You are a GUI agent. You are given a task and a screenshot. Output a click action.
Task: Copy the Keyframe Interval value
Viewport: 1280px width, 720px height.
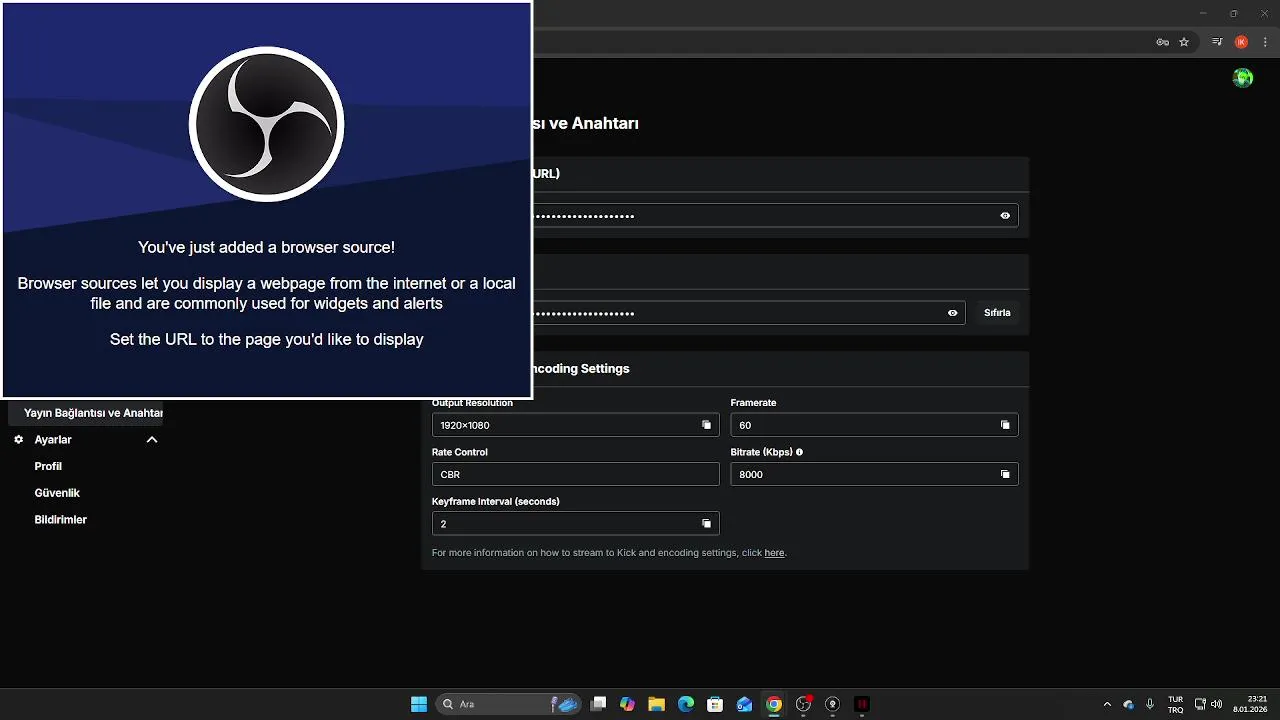point(706,524)
